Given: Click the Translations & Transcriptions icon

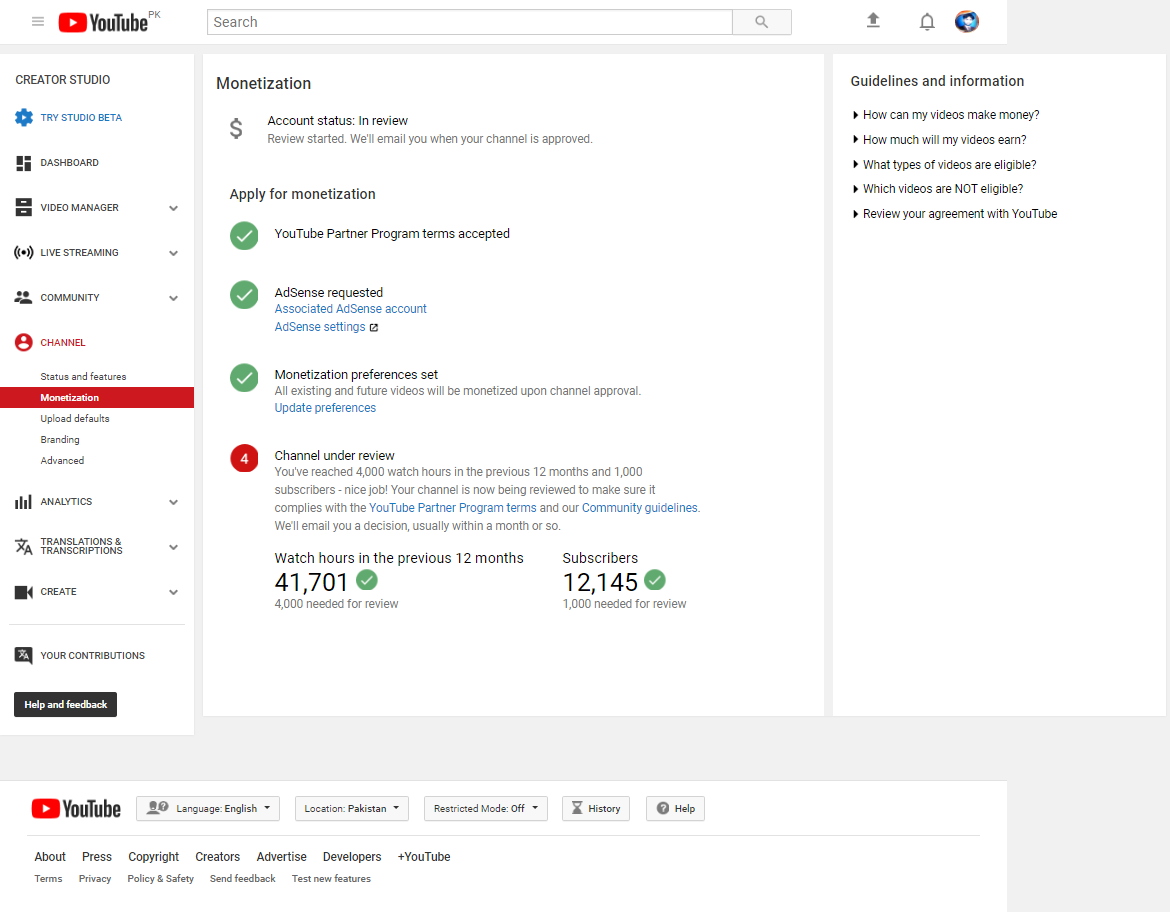Looking at the screenshot, I should click(x=24, y=546).
